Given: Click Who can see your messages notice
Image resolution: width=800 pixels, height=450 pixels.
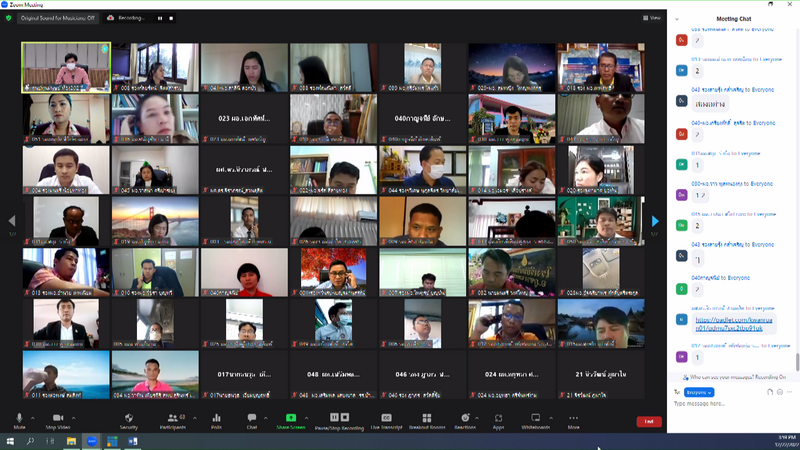Looking at the screenshot, I should coord(734,377).
